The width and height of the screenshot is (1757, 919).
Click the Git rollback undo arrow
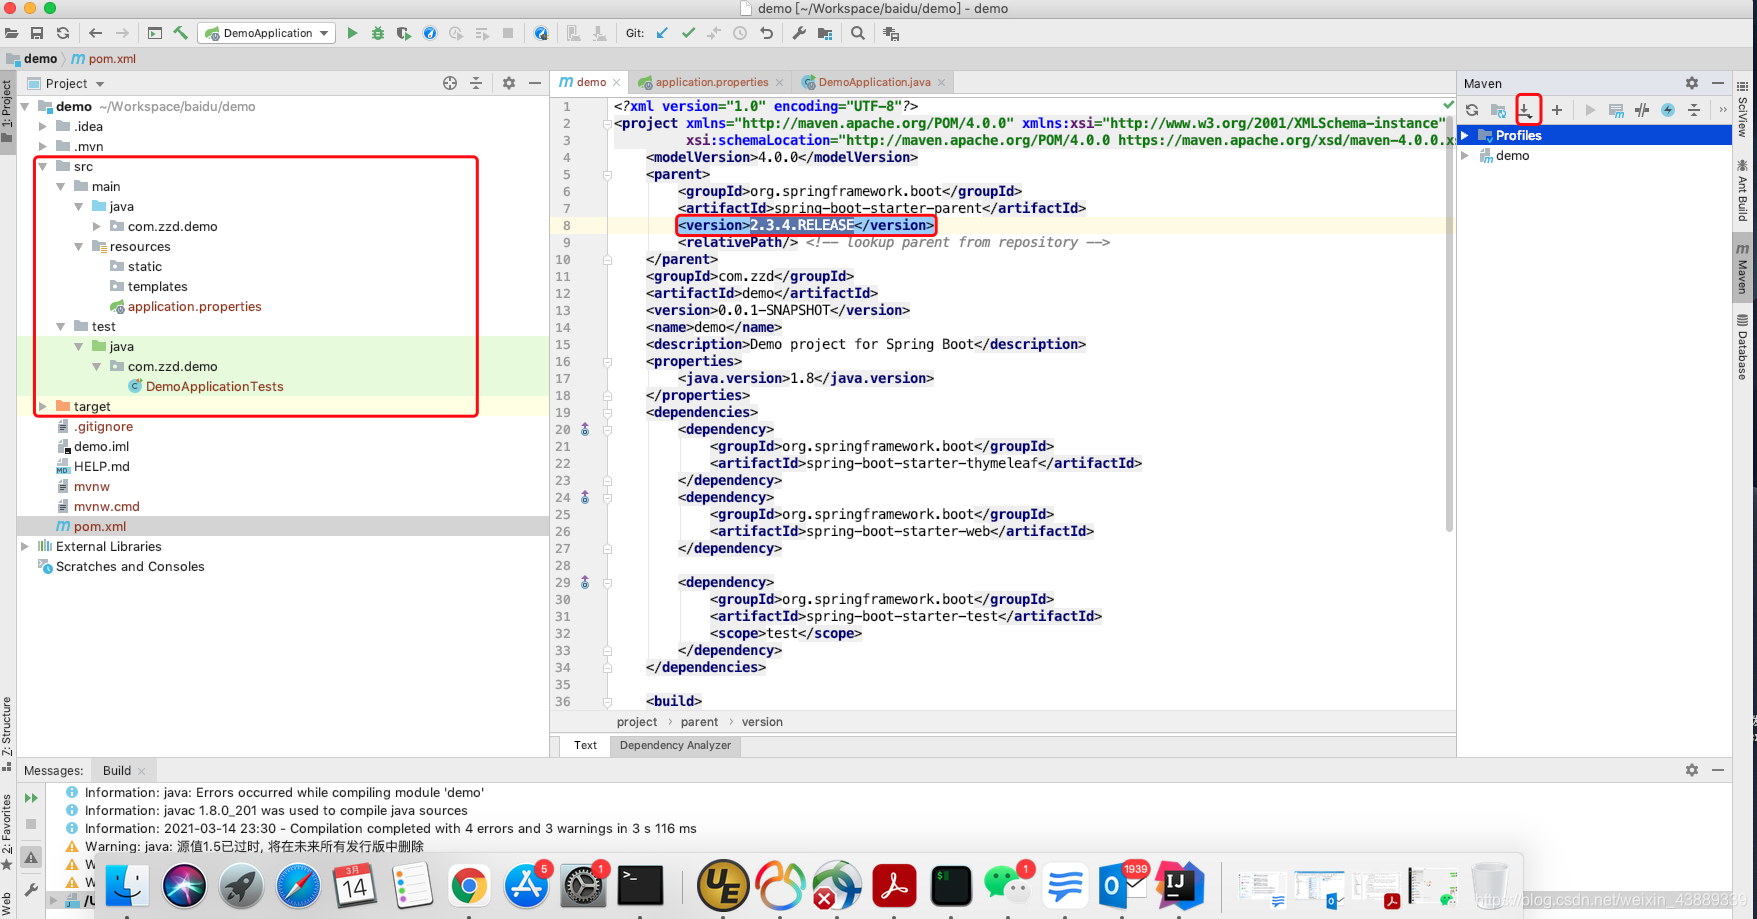pos(767,33)
